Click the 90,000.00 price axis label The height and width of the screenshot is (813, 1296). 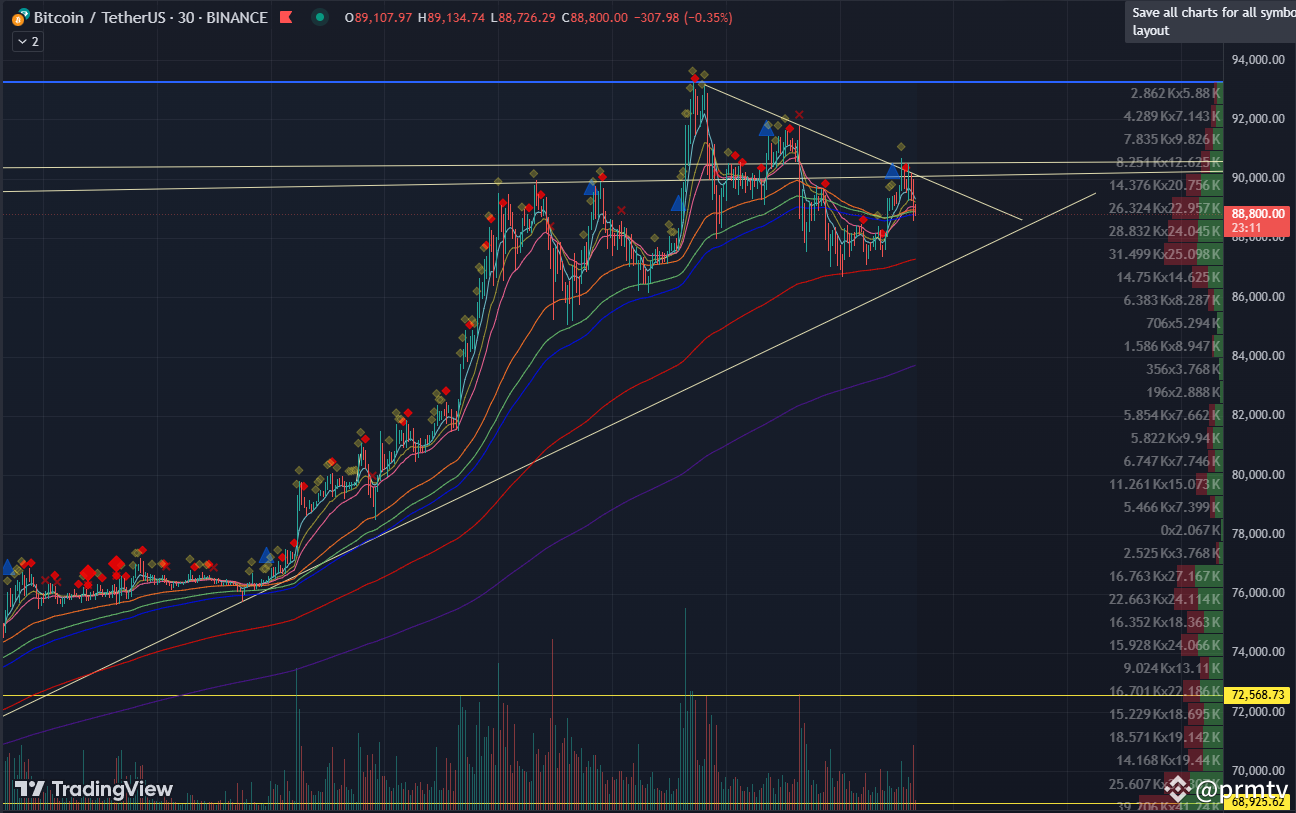(x=1258, y=178)
